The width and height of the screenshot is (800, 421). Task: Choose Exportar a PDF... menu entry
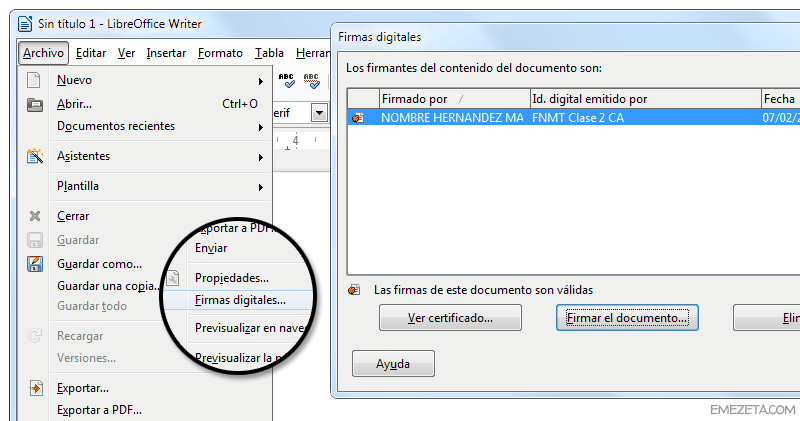99,410
